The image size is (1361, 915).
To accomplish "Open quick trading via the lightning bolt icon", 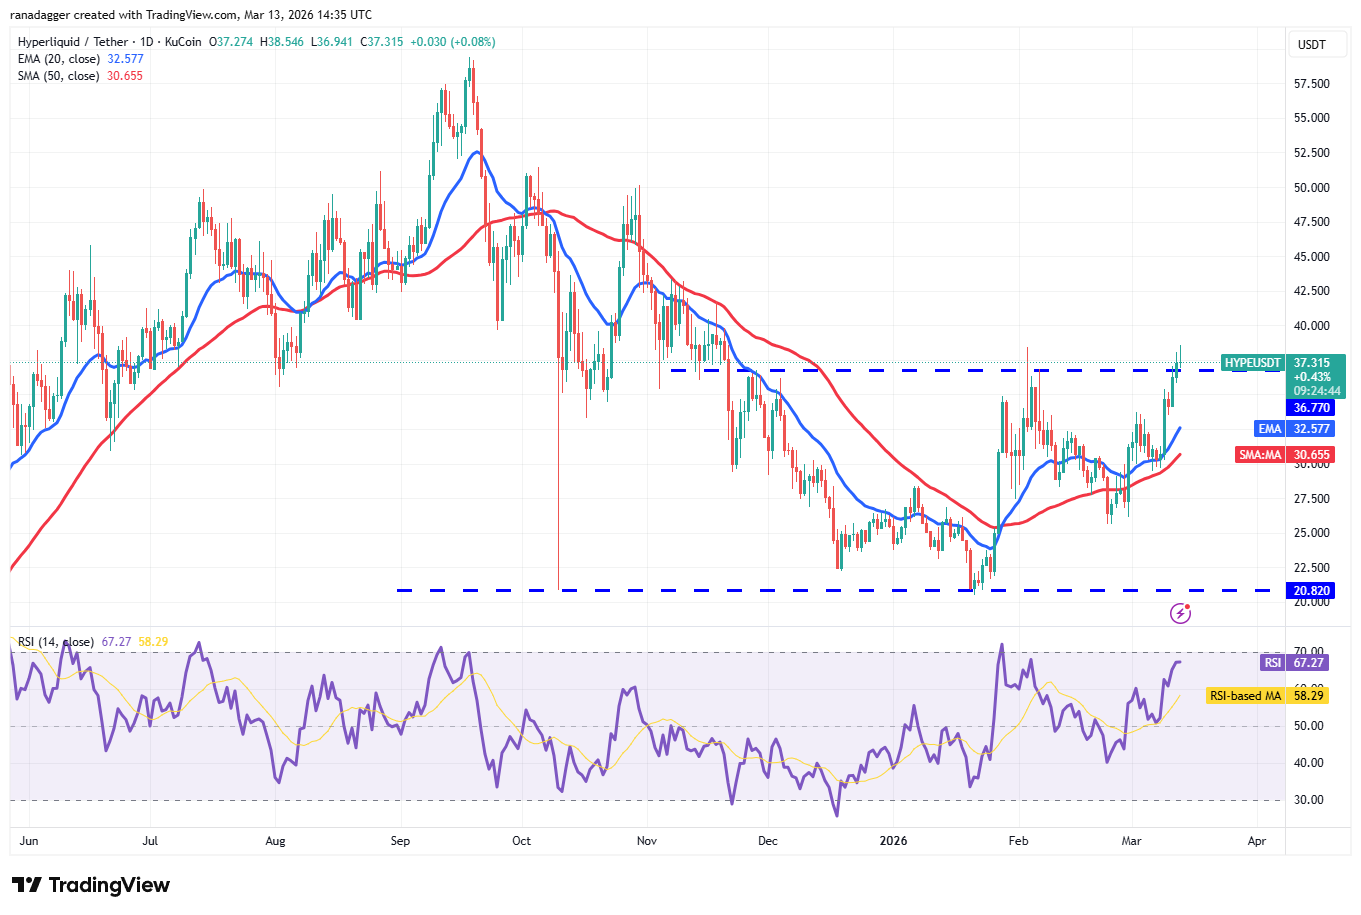I will click(x=1181, y=614).
